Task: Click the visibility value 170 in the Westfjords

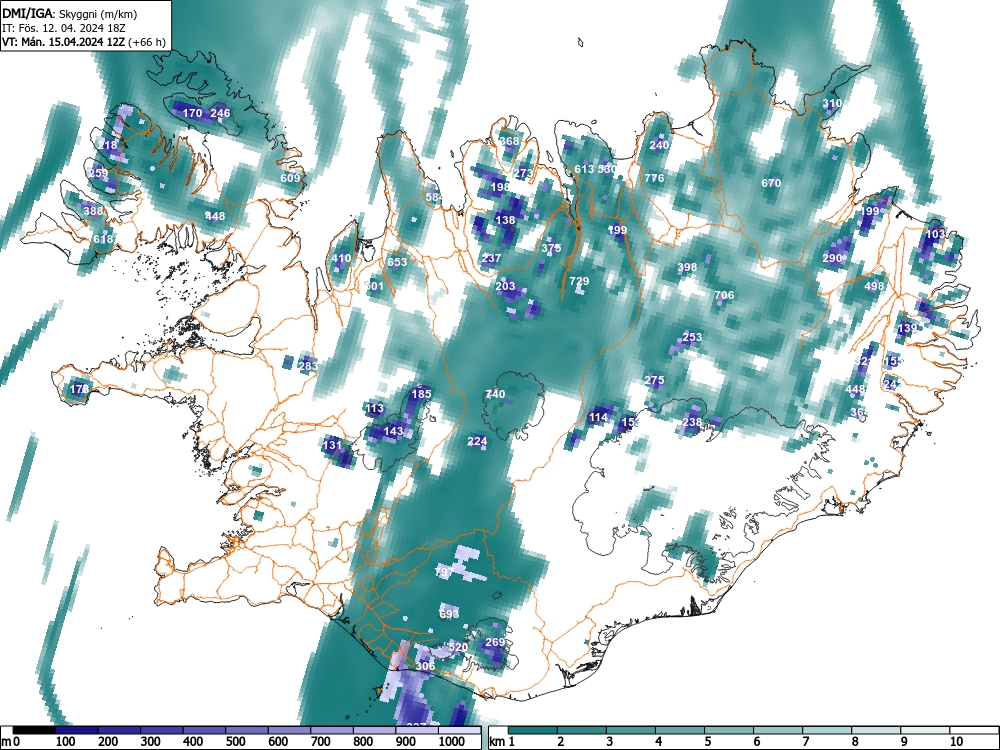Action: [x=192, y=113]
